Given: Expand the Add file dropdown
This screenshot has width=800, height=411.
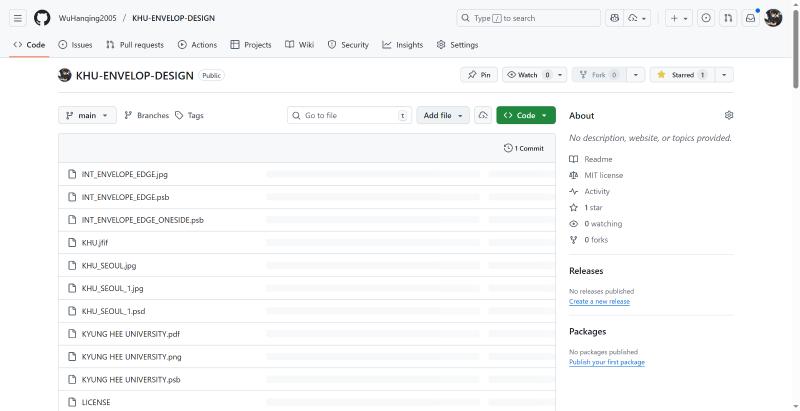Looking at the screenshot, I should (x=443, y=115).
